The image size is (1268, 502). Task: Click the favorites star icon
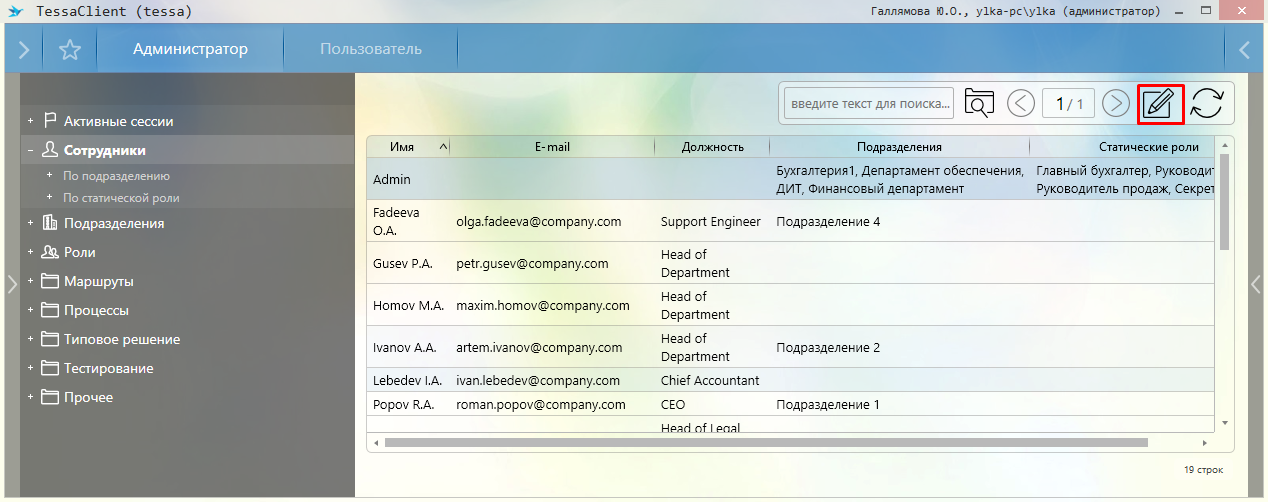click(x=69, y=50)
